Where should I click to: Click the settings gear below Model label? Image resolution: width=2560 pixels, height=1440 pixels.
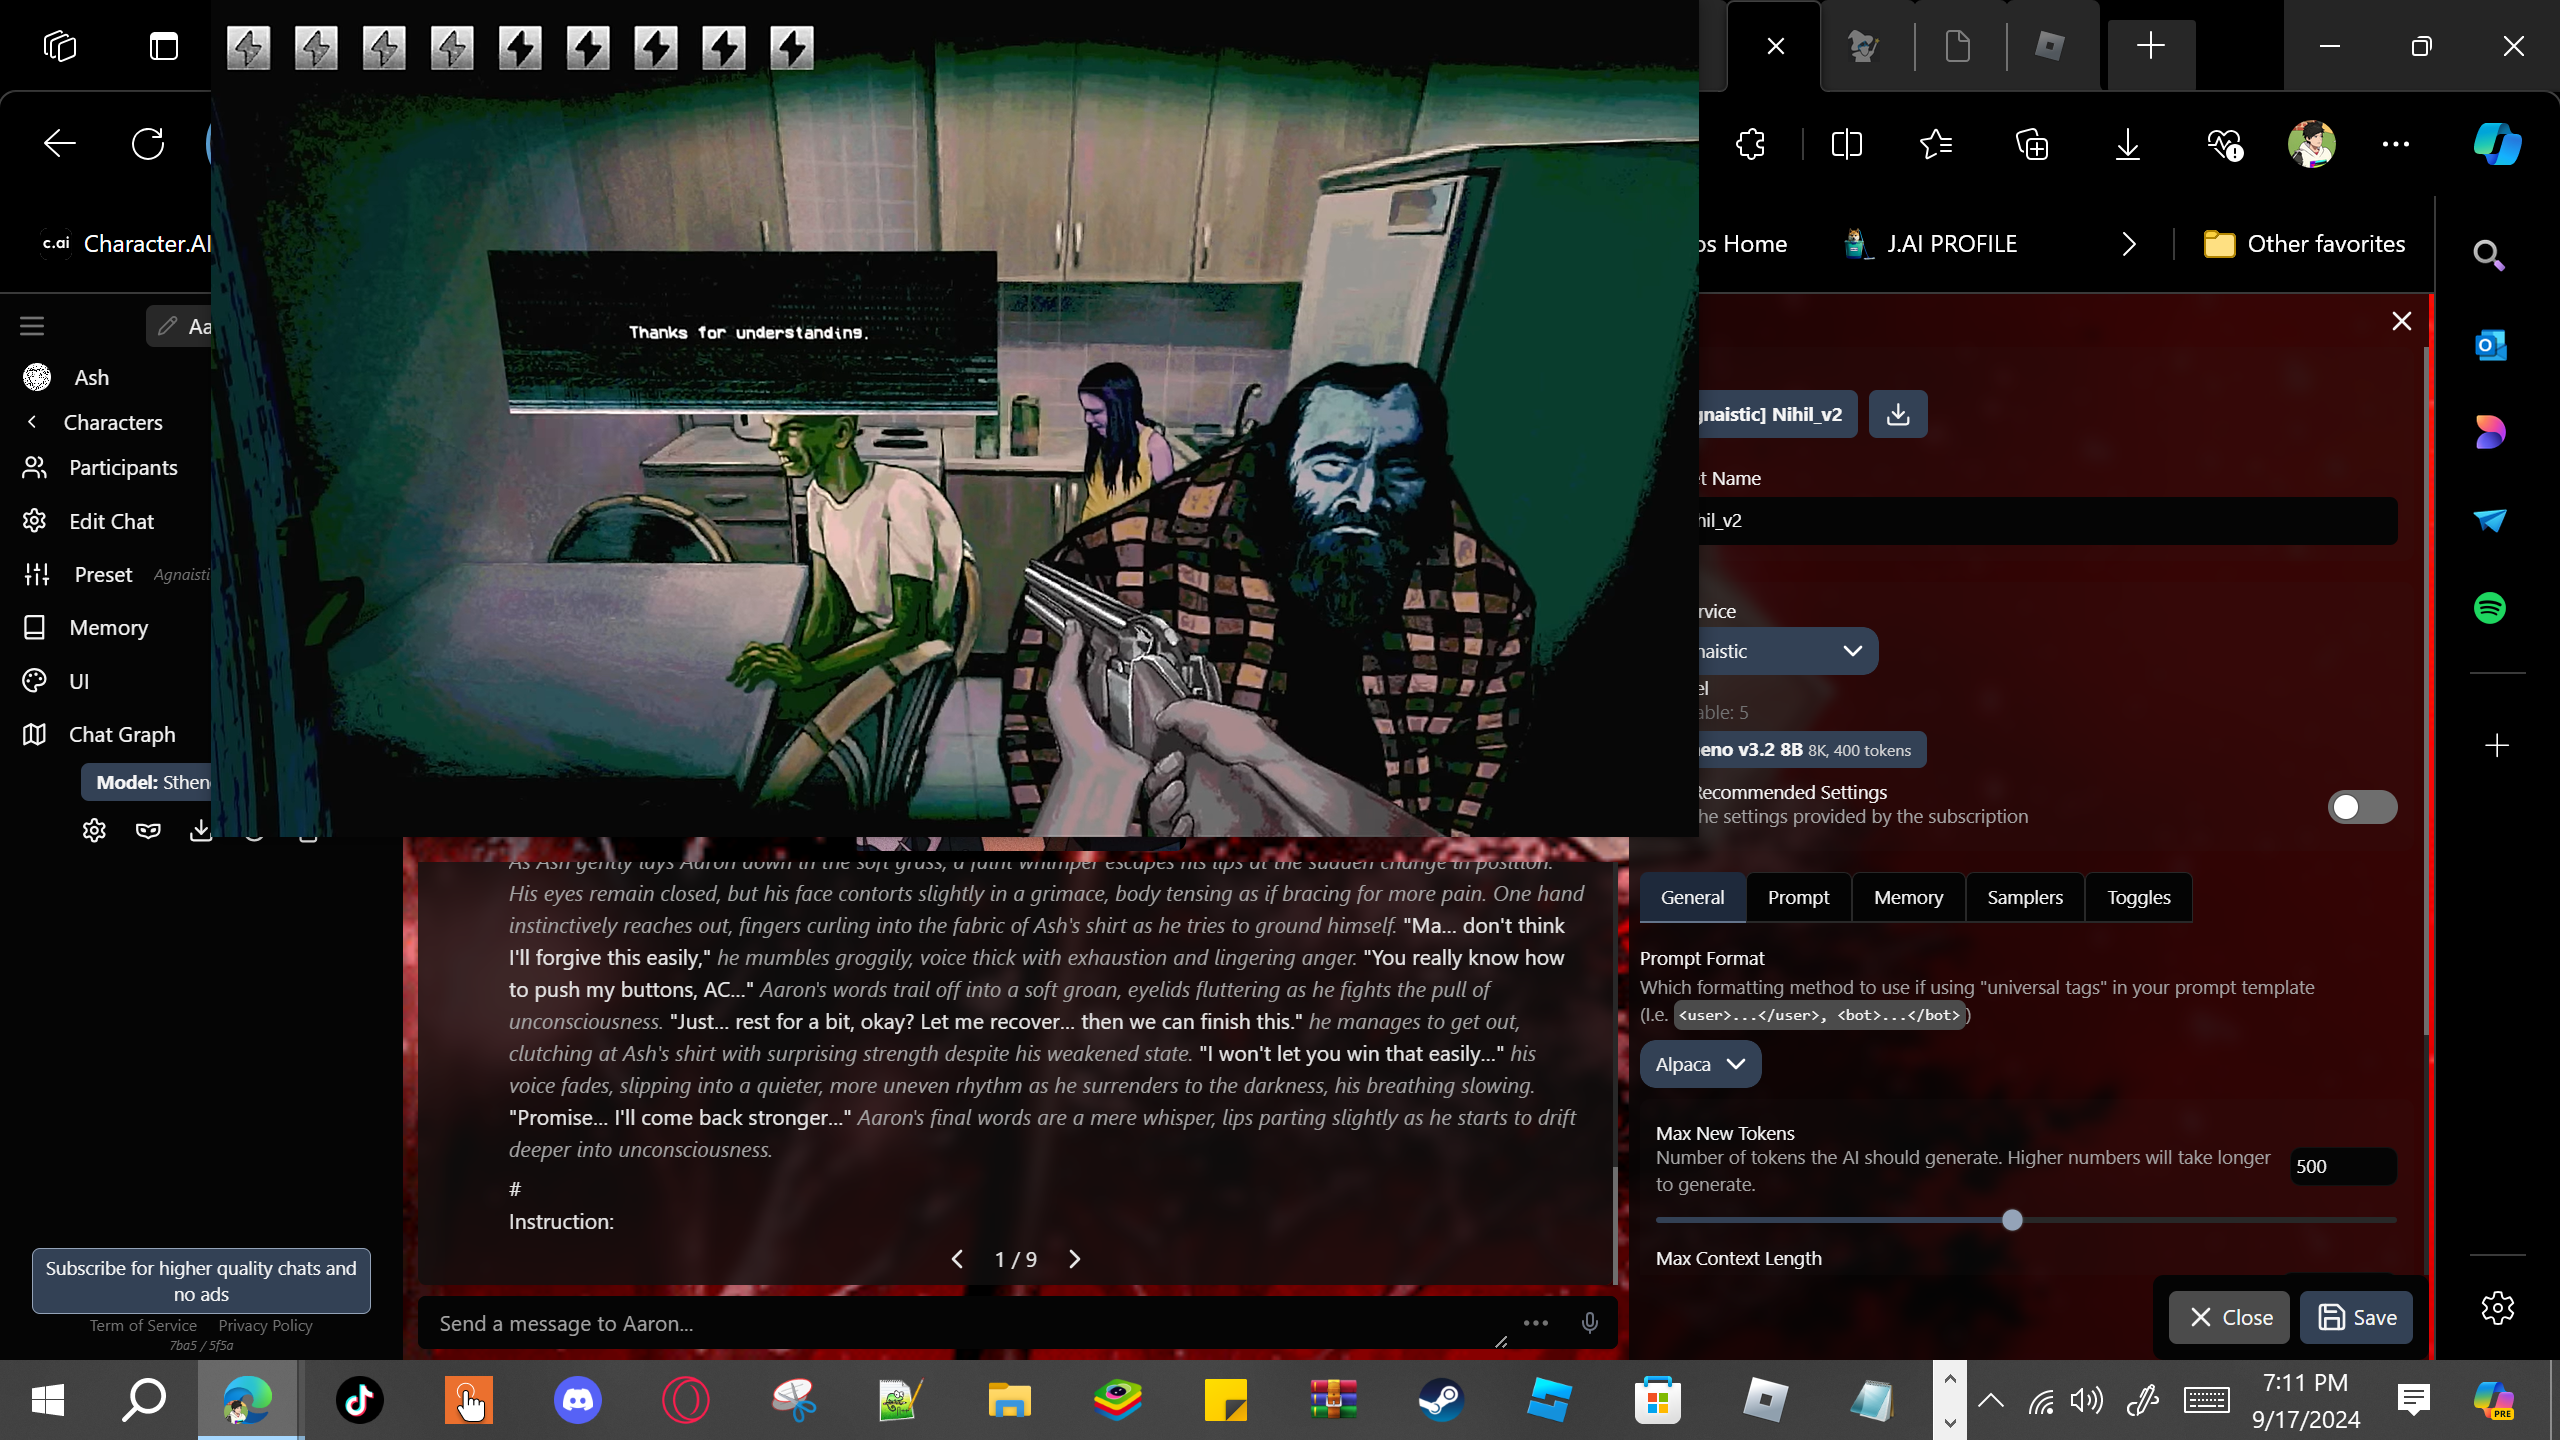[x=94, y=830]
